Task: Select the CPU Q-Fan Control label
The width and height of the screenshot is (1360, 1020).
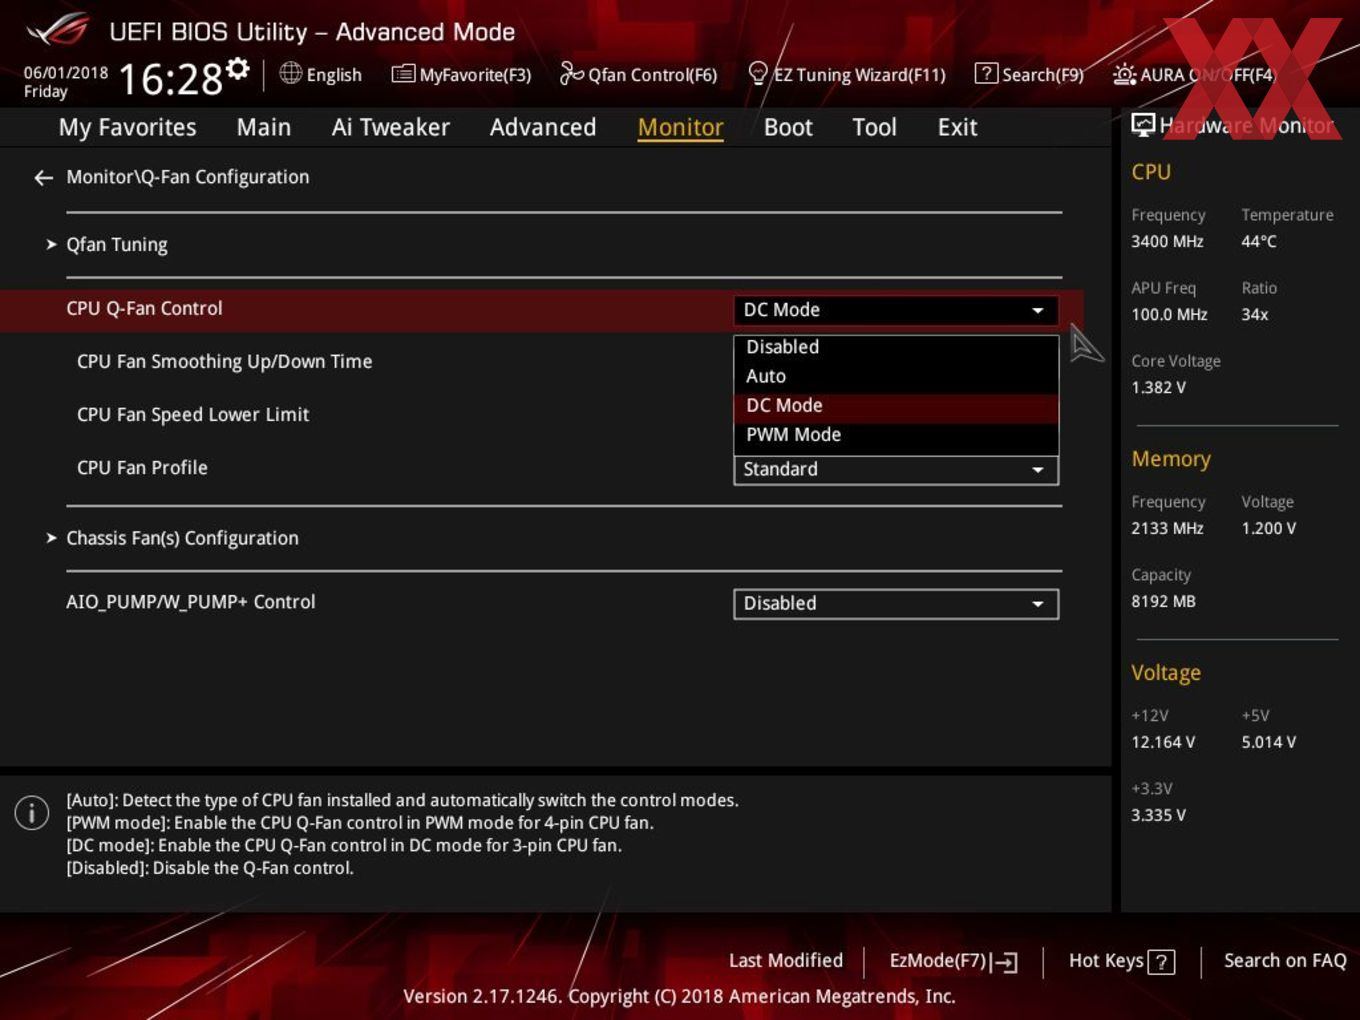Action: [144, 308]
